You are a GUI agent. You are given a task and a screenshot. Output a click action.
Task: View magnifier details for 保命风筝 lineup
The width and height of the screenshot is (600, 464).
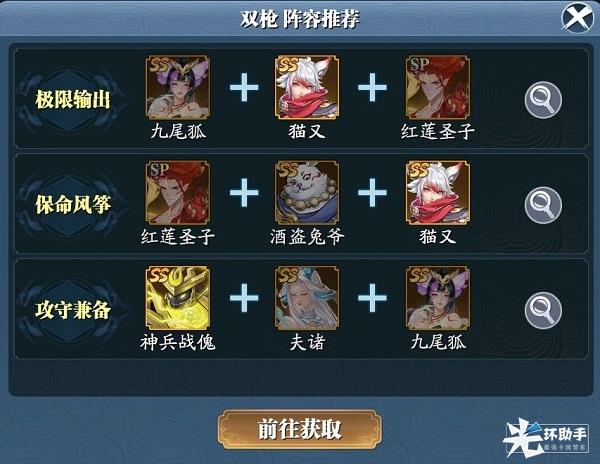pyautogui.click(x=543, y=205)
